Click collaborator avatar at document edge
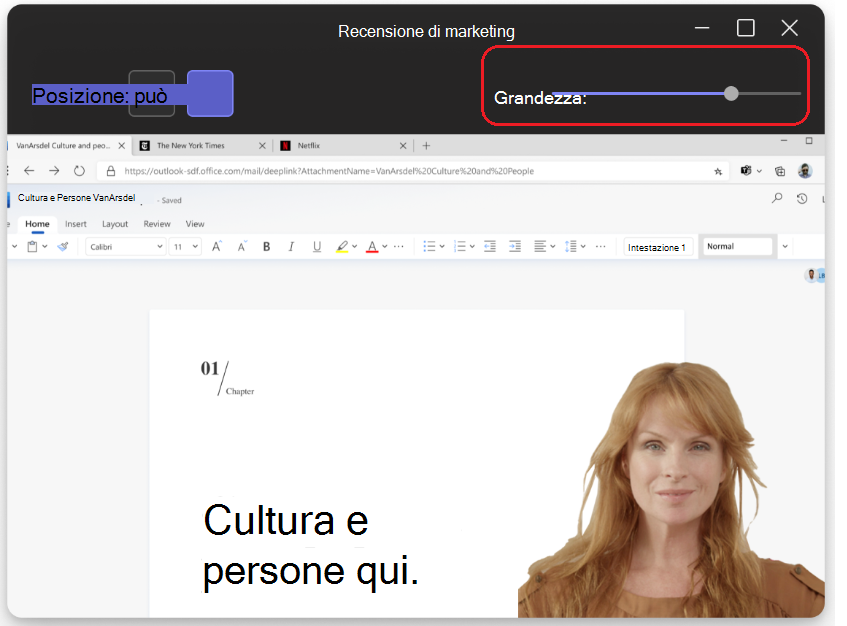Image resolution: width=847 pixels, height=626 pixels. pyautogui.click(x=811, y=275)
